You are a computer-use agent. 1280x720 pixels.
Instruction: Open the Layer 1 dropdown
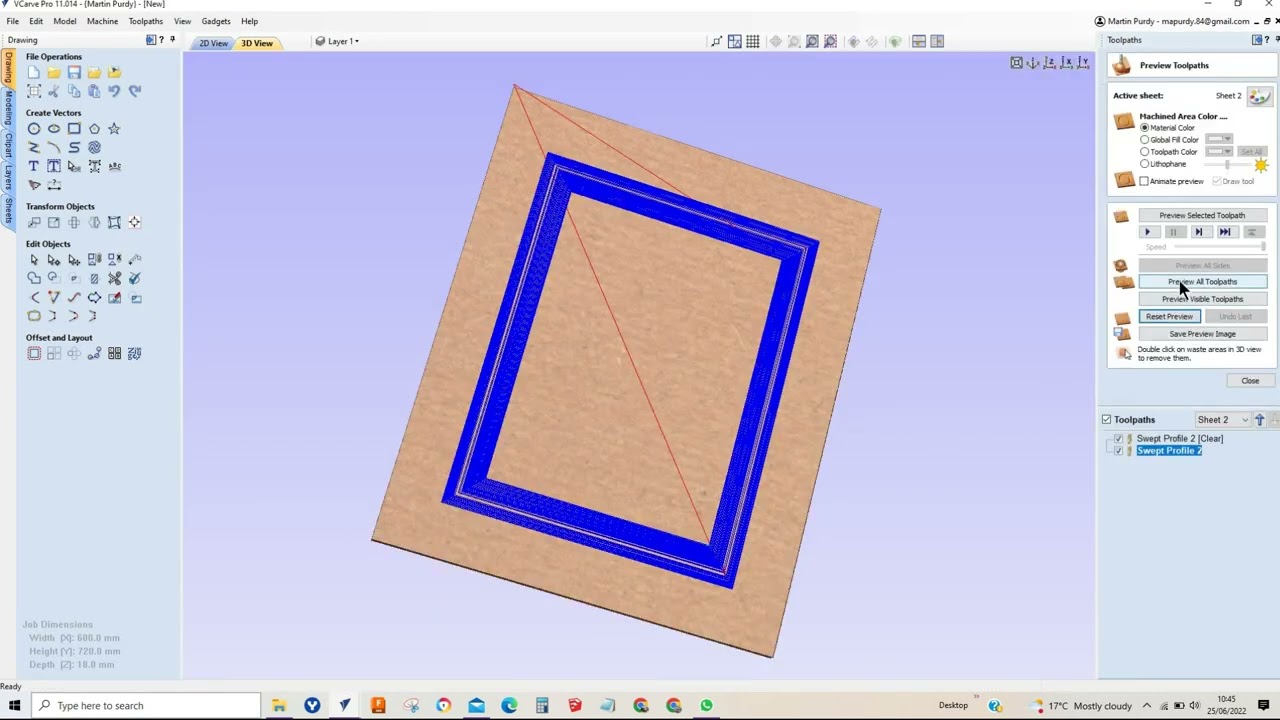click(x=337, y=41)
